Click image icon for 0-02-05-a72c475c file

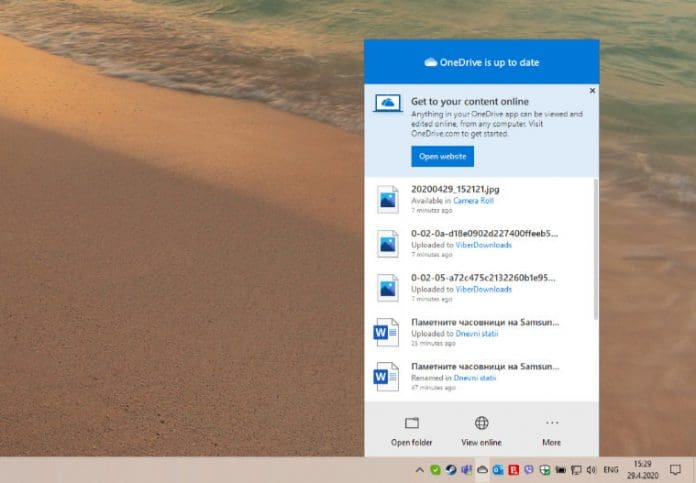pyautogui.click(x=388, y=288)
